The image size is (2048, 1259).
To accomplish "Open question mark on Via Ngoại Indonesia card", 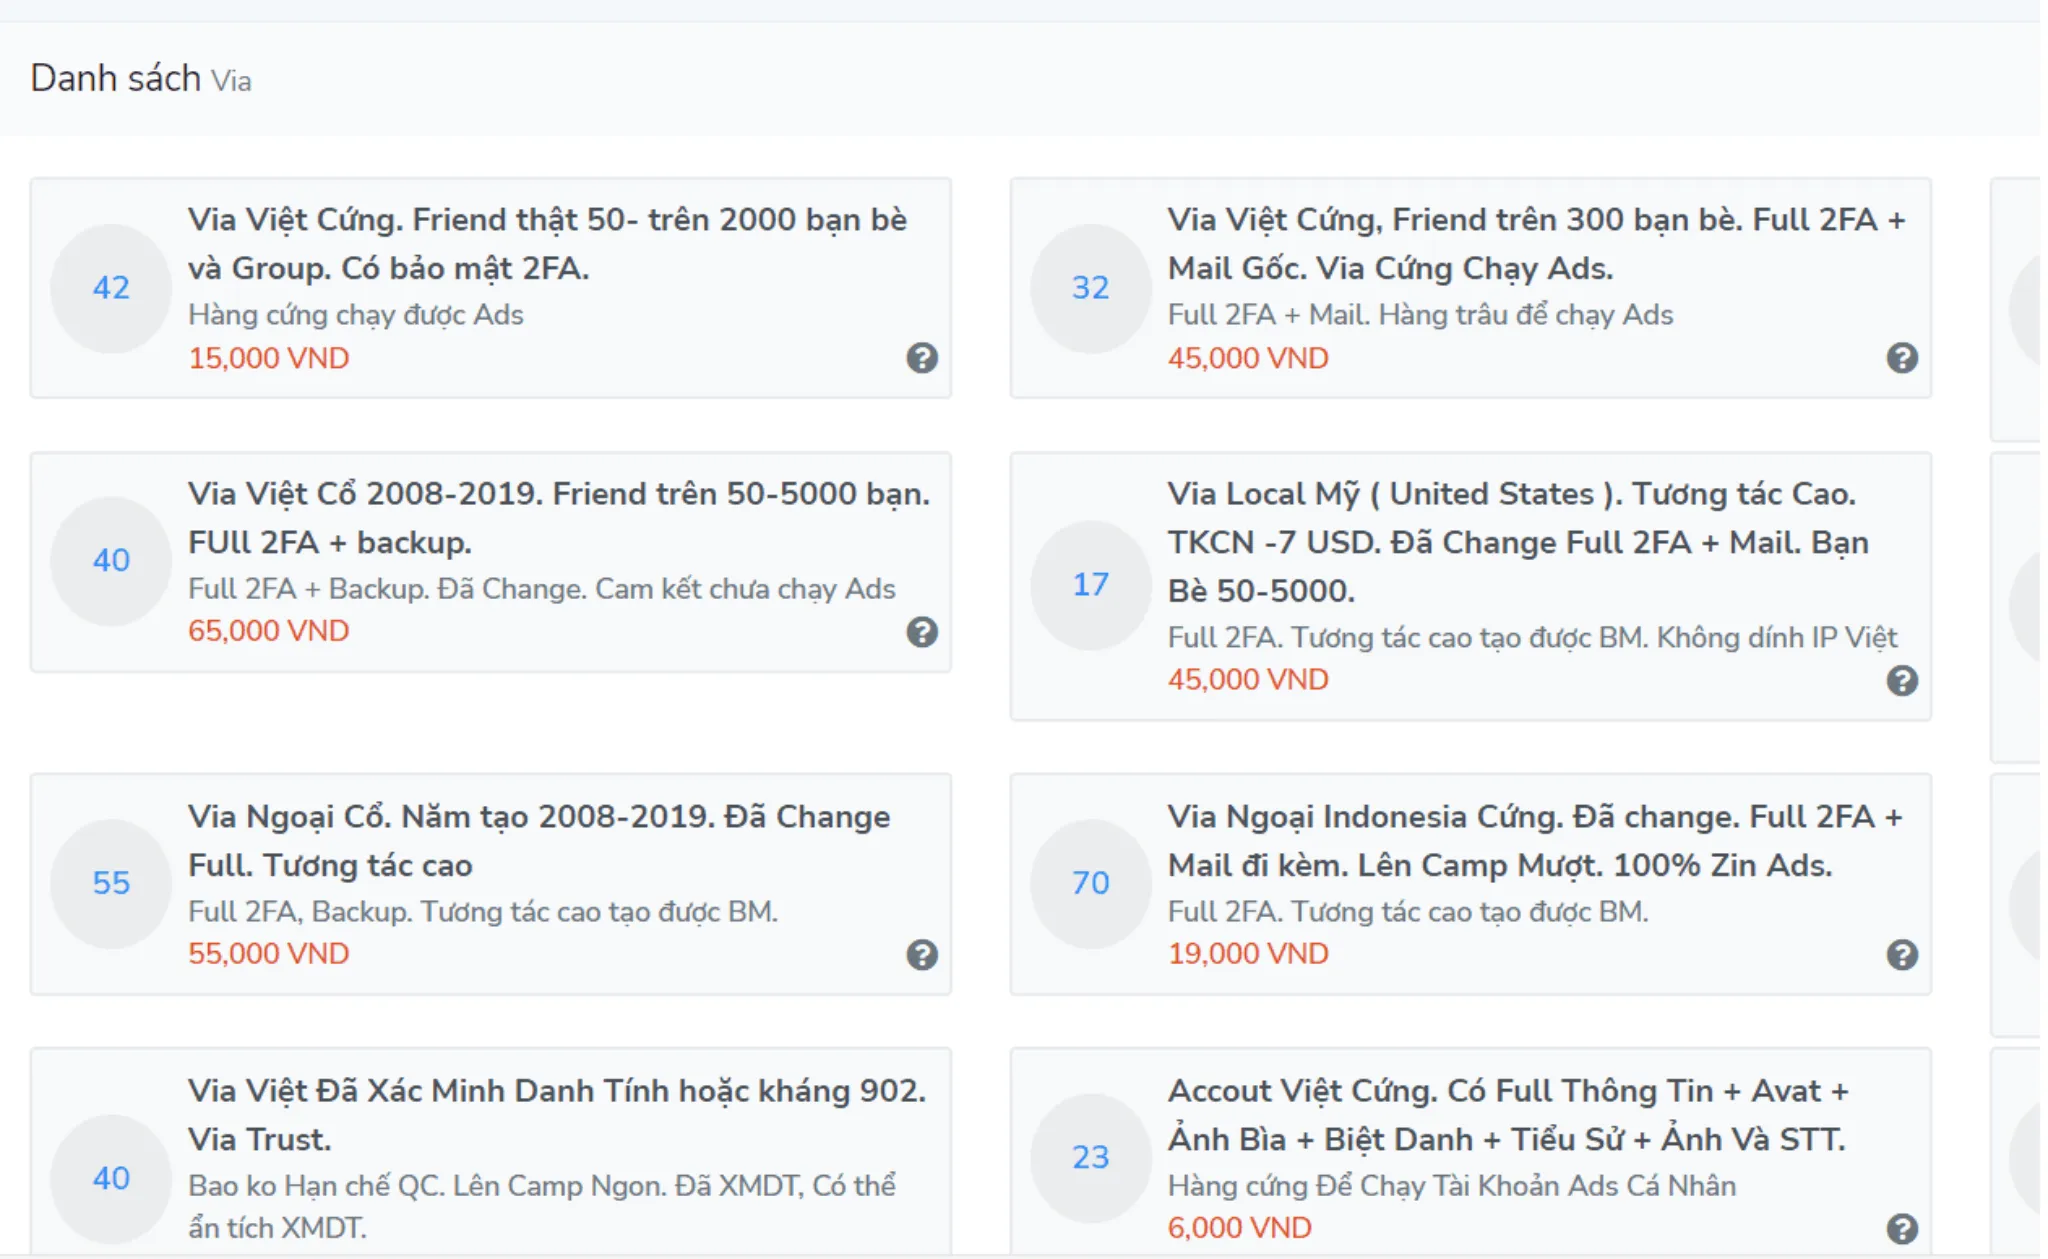I will point(1901,955).
